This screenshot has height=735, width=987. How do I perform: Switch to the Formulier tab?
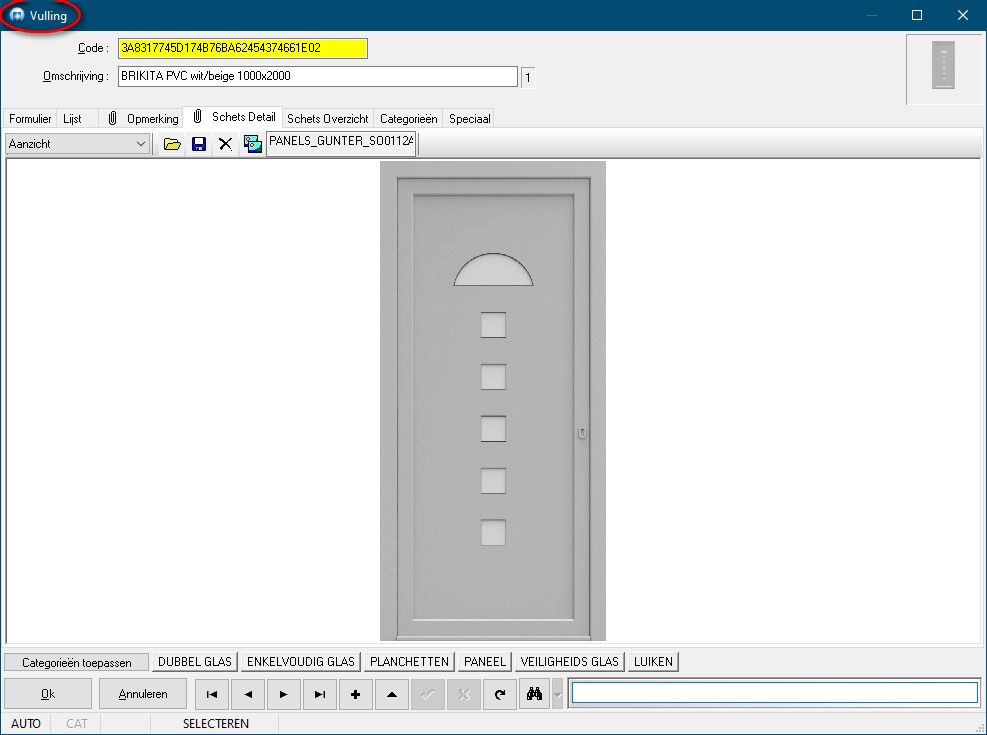coord(30,118)
